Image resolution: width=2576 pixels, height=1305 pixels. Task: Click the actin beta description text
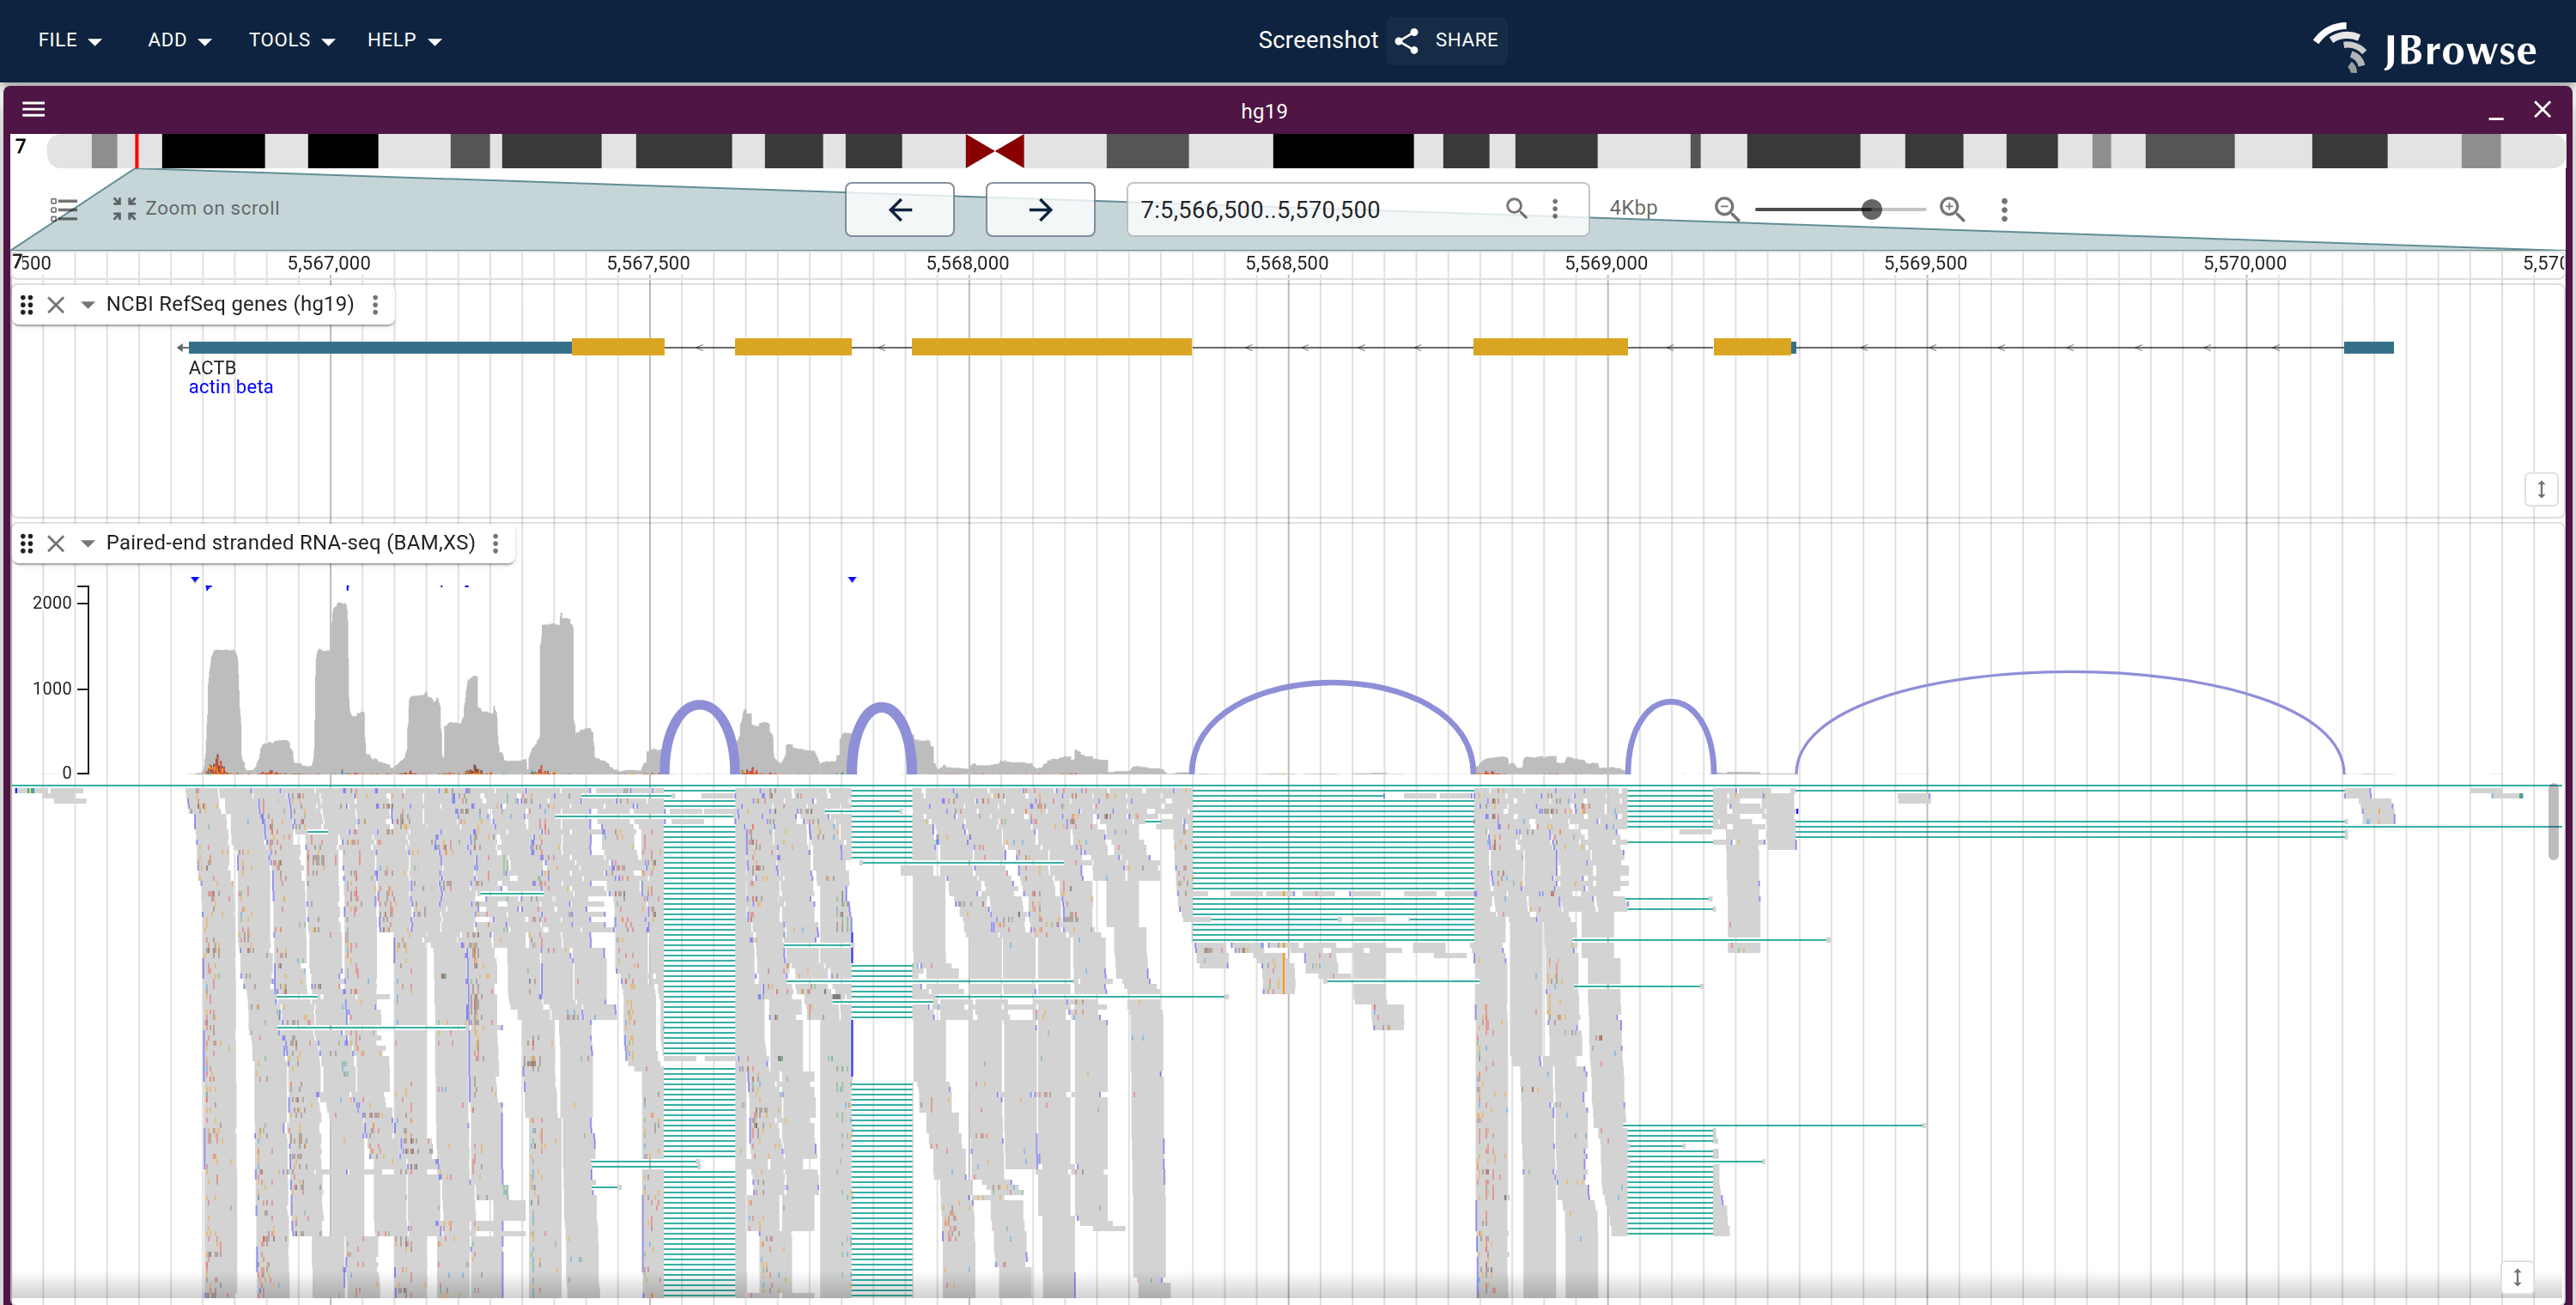coord(230,387)
